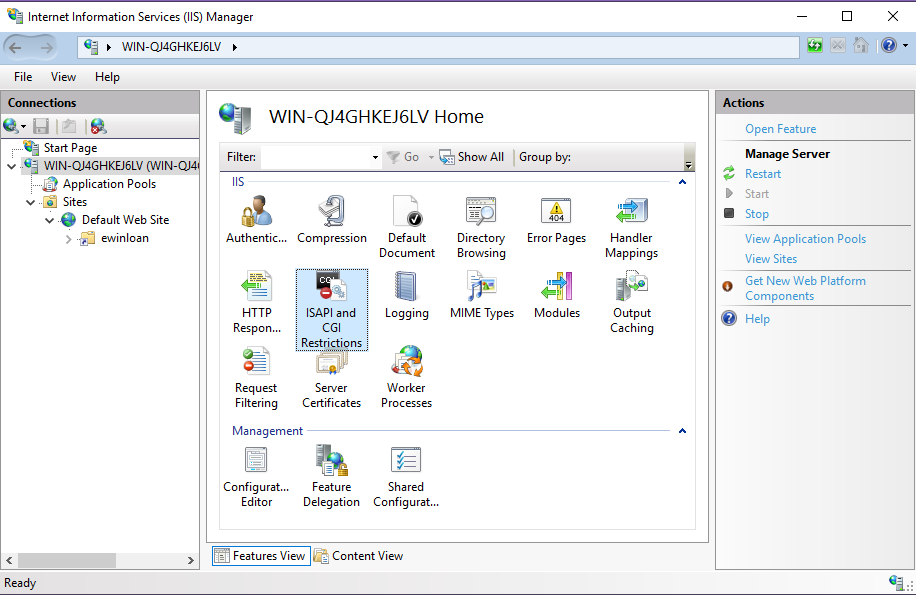
Task: Click the Up one level icon in Connections toolbar
Action: pos(69,126)
